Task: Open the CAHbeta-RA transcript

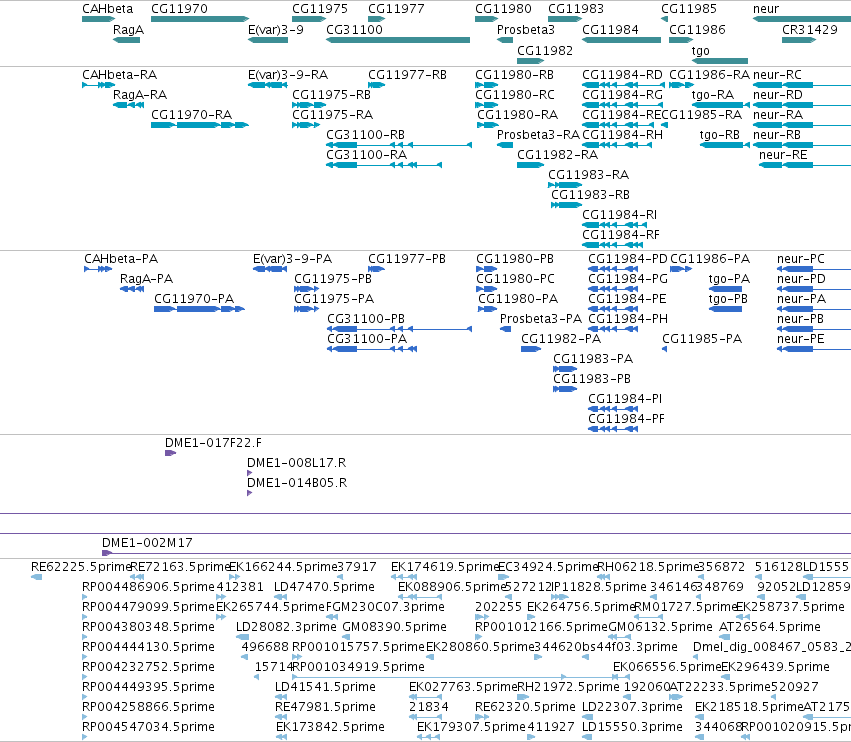Action: (98, 85)
